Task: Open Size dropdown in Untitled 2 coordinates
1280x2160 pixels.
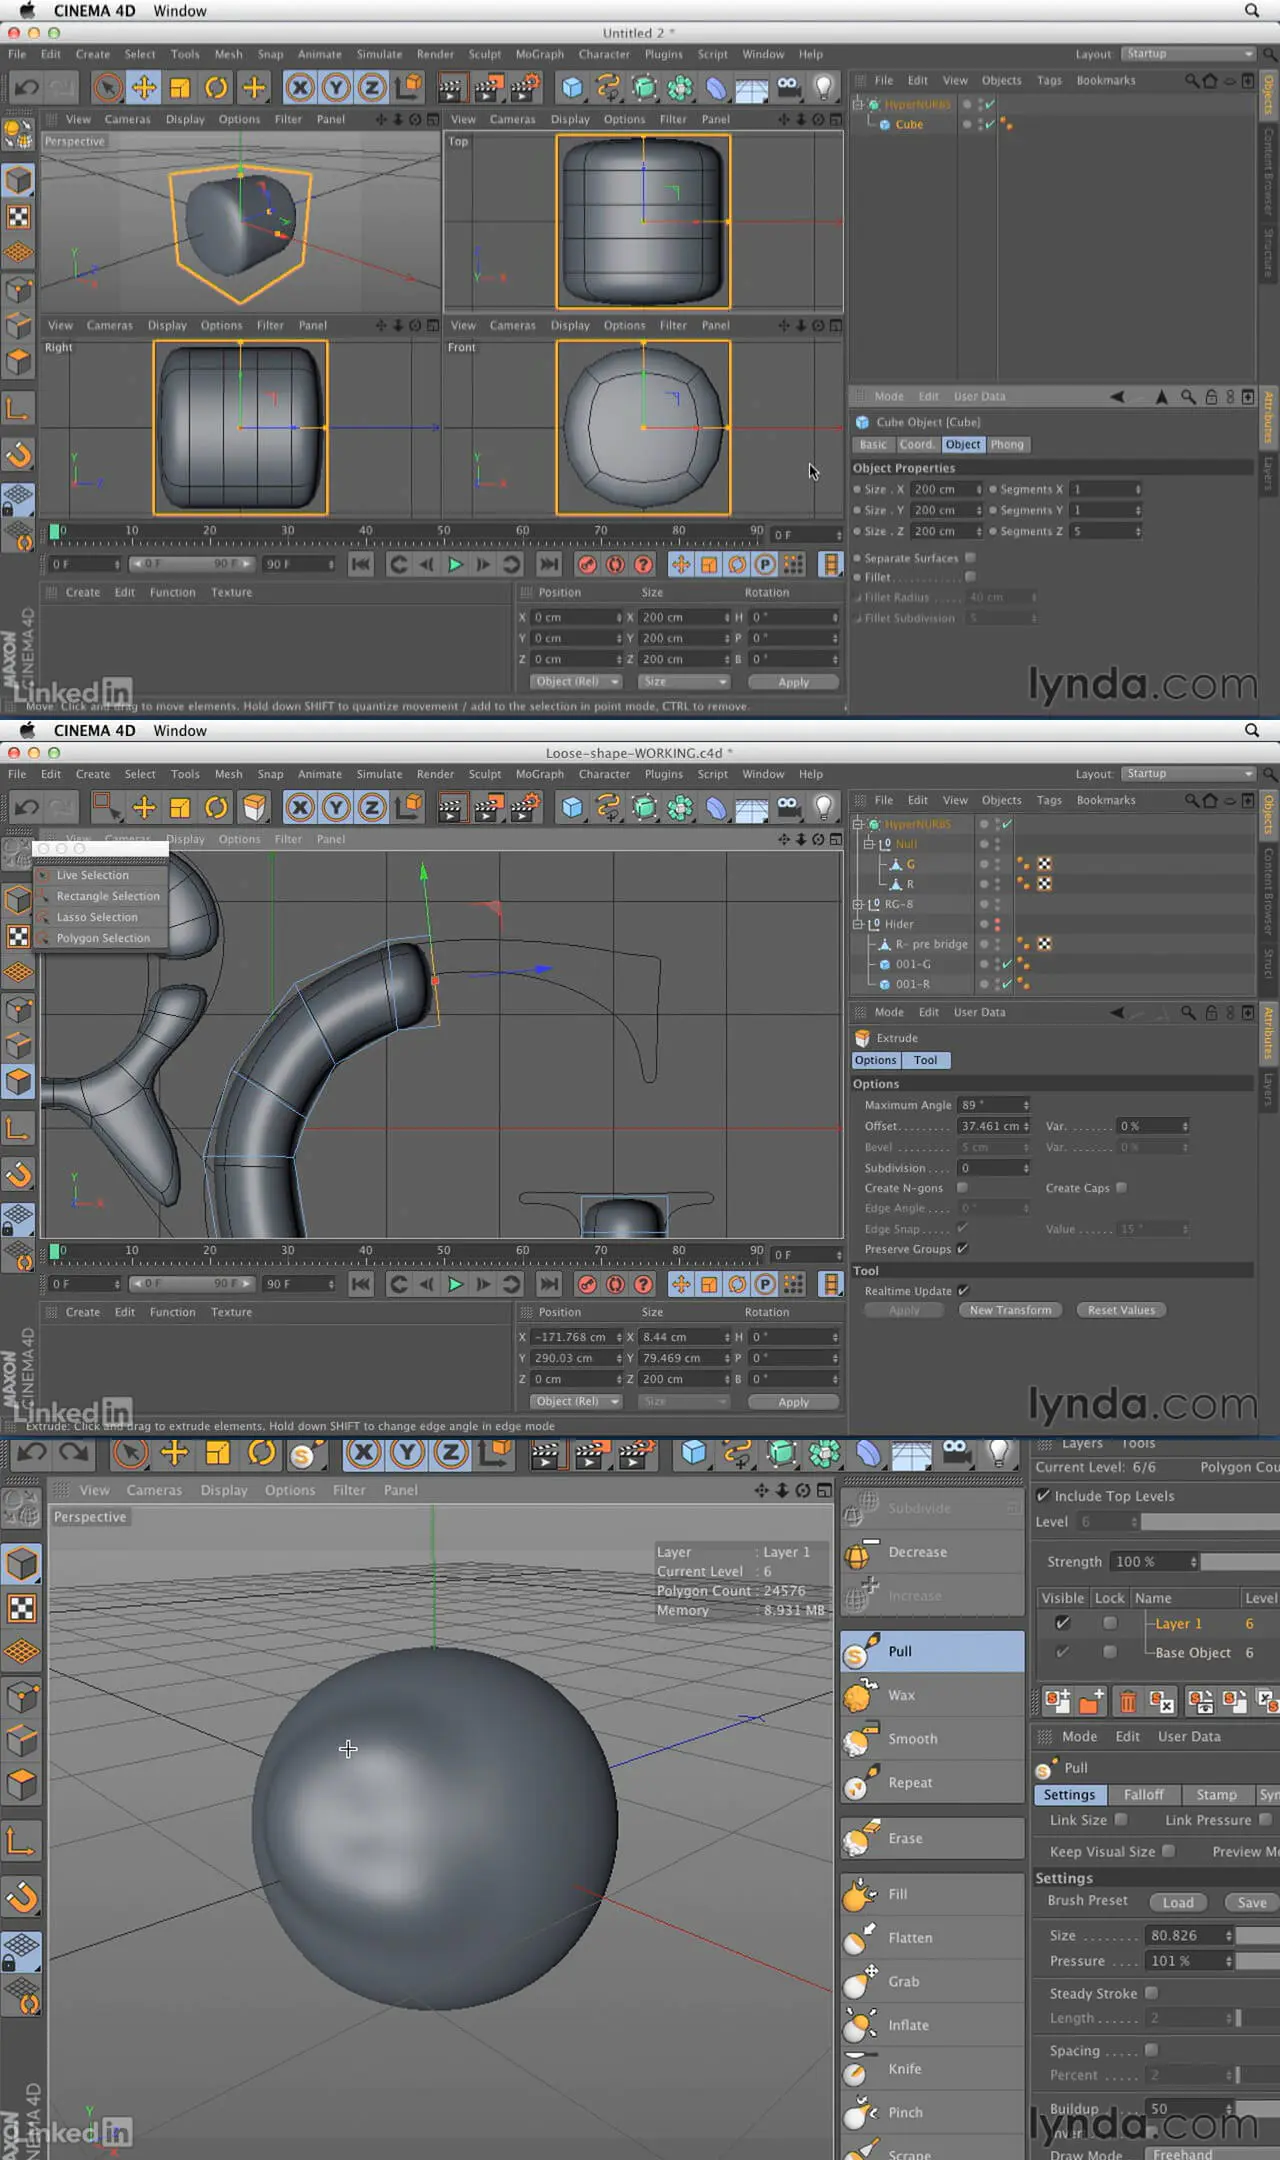Action: click(684, 682)
